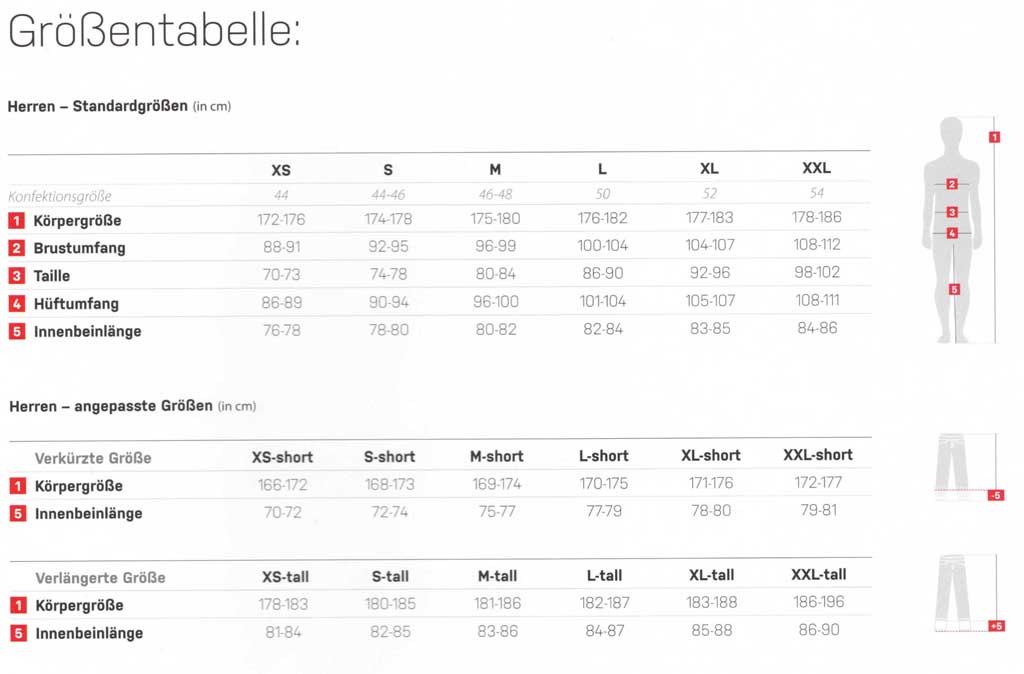Click the Brustumfang value 96-99

pos(495,246)
